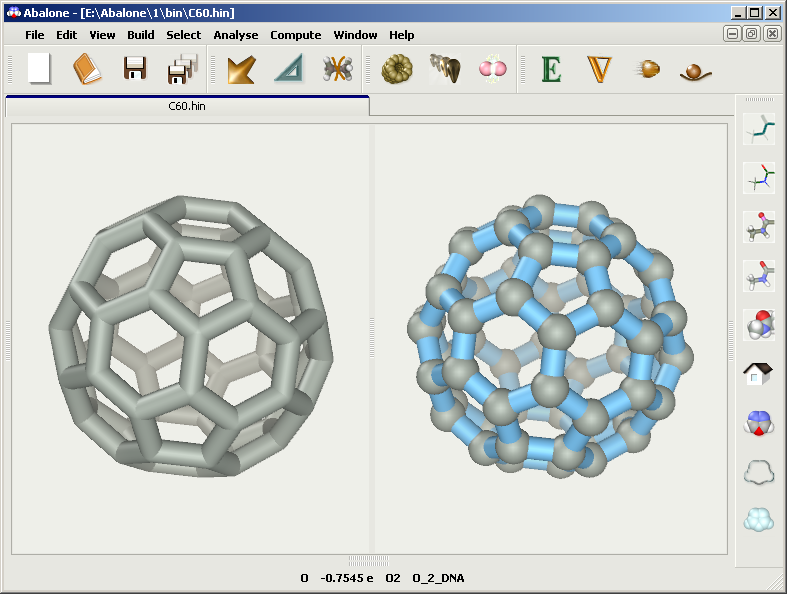
Task: Click the golden cone shapes toolbar icon
Action: 445,69
